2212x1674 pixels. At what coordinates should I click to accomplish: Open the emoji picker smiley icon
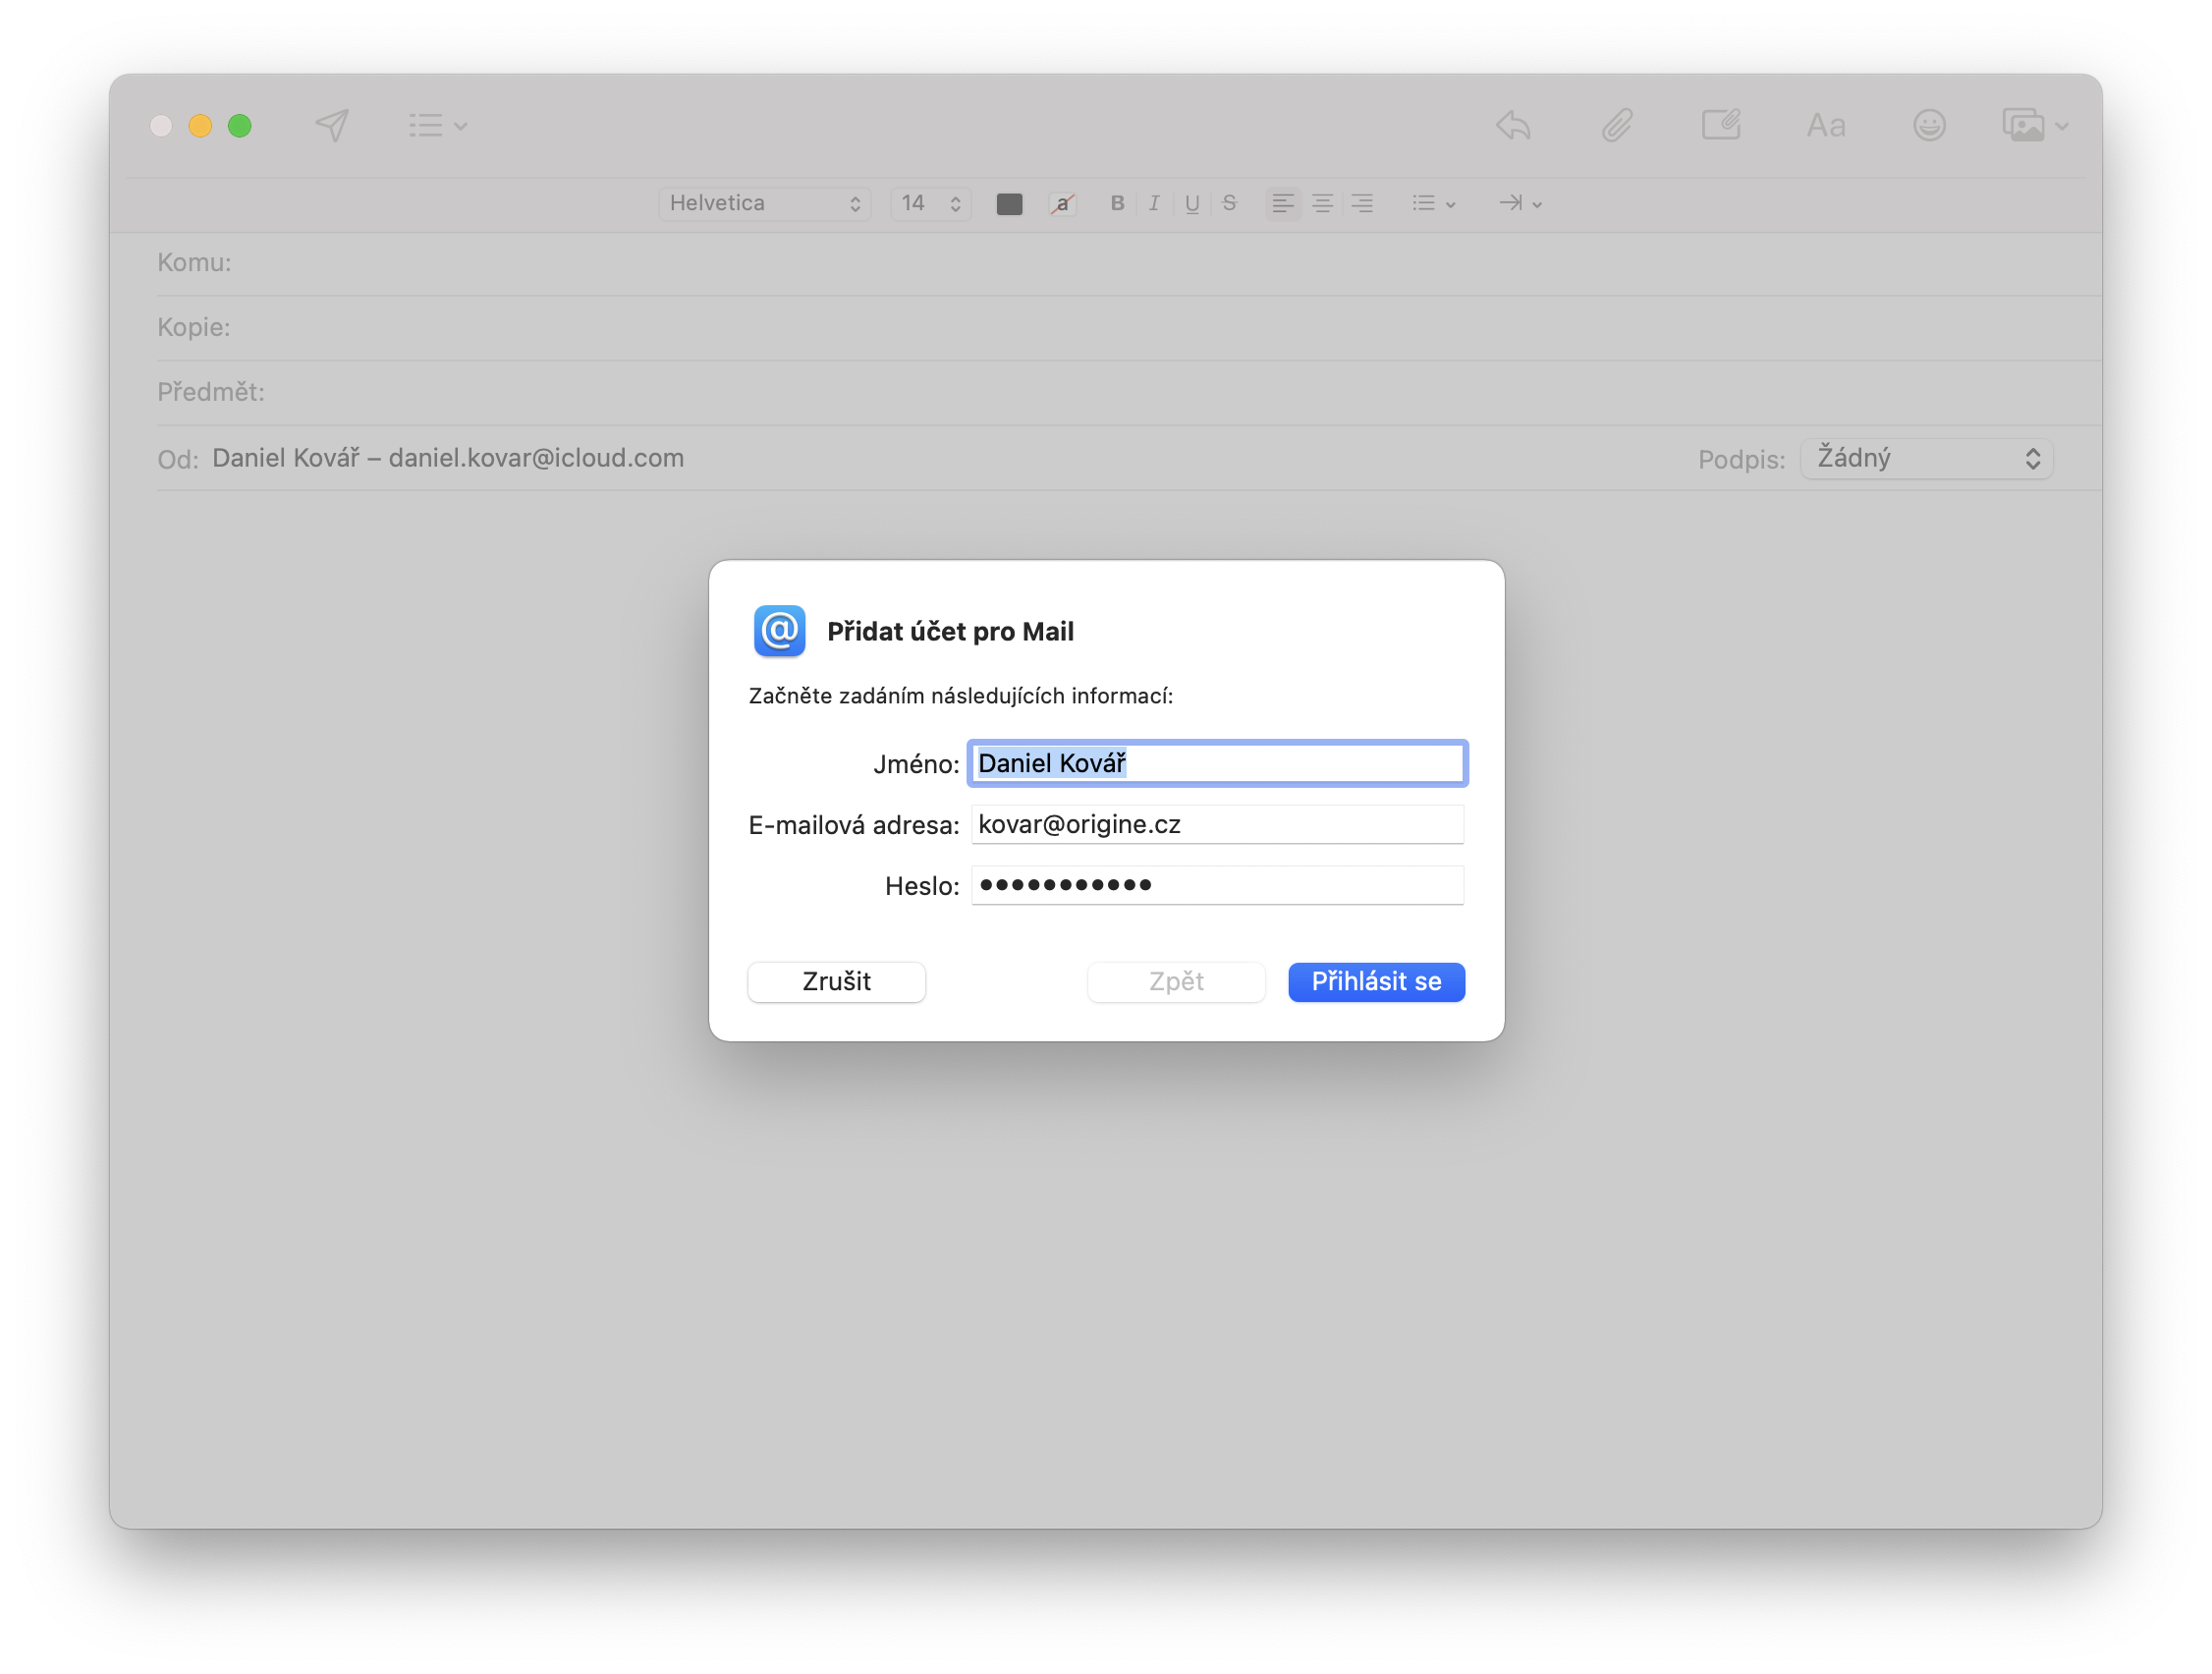(x=1929, y=125)
